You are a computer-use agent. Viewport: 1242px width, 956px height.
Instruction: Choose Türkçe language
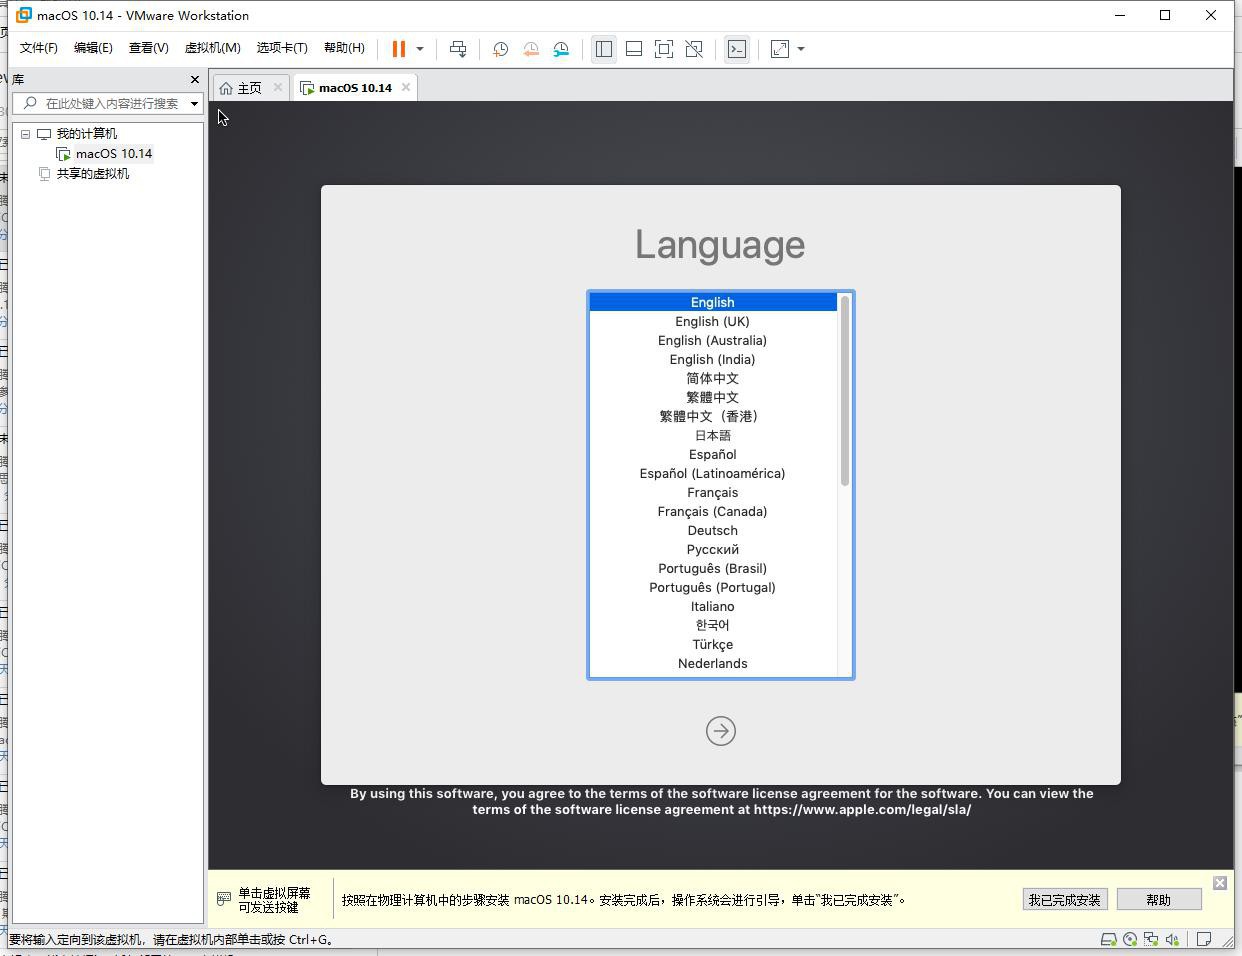[x=713, y=644]
